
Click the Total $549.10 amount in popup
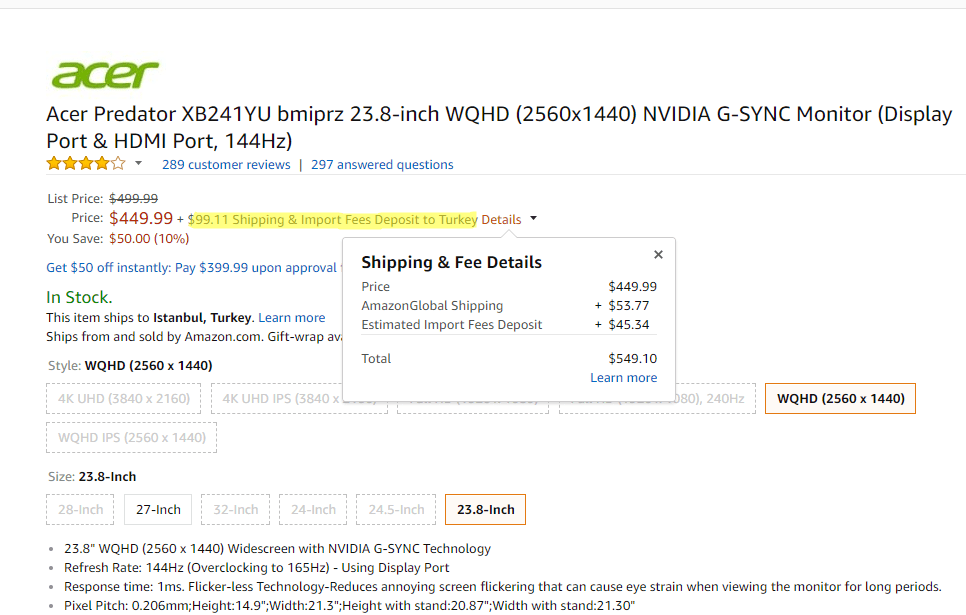pyautogui.click(x=633, y=359)
